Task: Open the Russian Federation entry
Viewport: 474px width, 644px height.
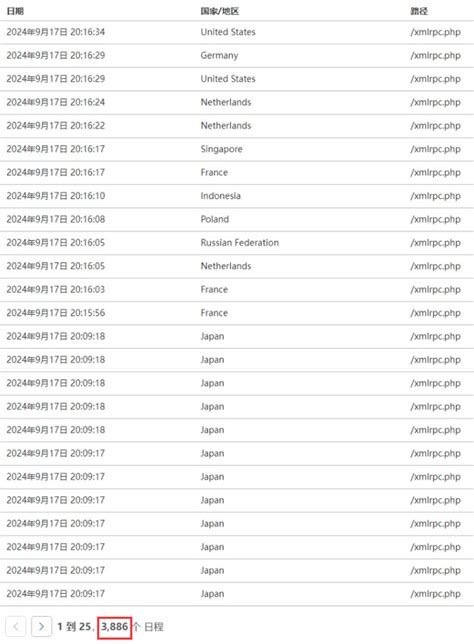Action: pyautogui.click(x=237, y=243)
